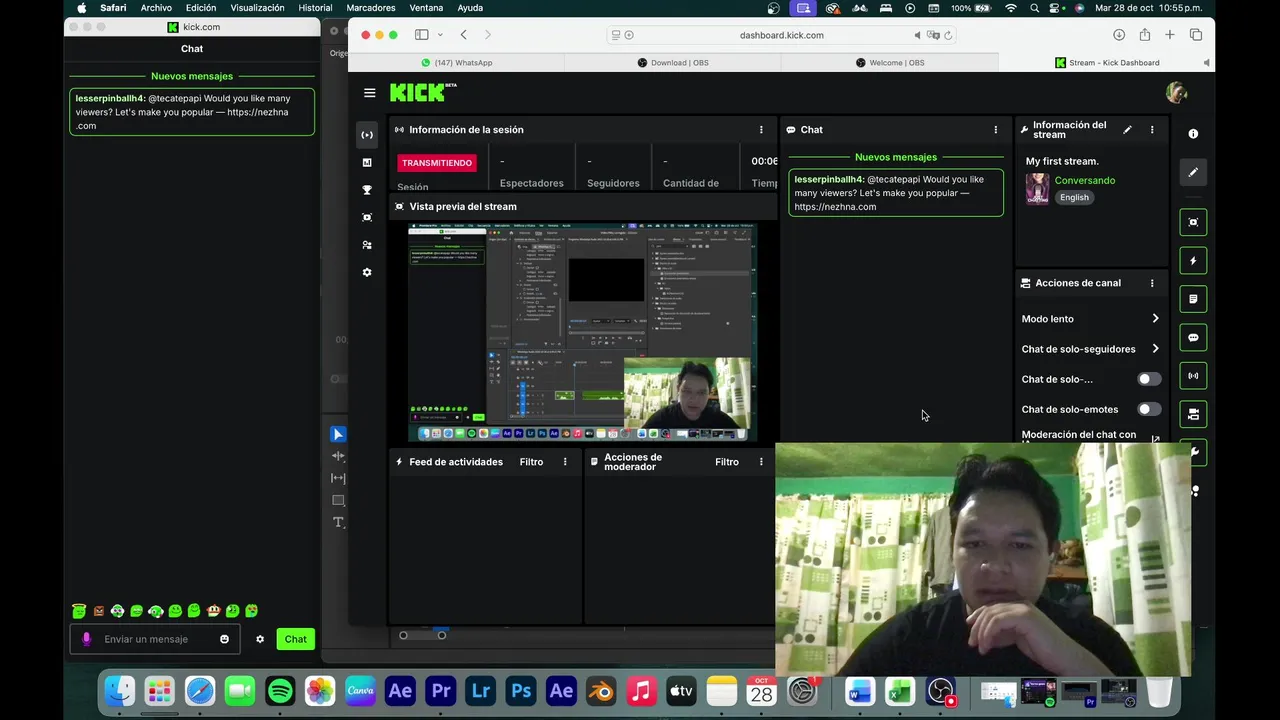Screen dimensions: 1280x720
Task: Toggle the channel actions camera icon in right toolbar
Action: coord(1193,414)
